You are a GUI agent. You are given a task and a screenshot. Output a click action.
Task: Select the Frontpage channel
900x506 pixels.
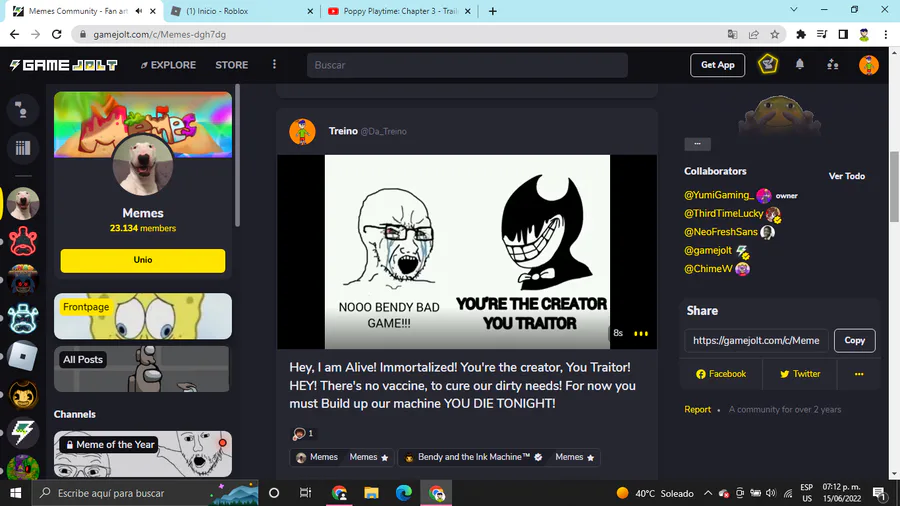click(143, 316)
